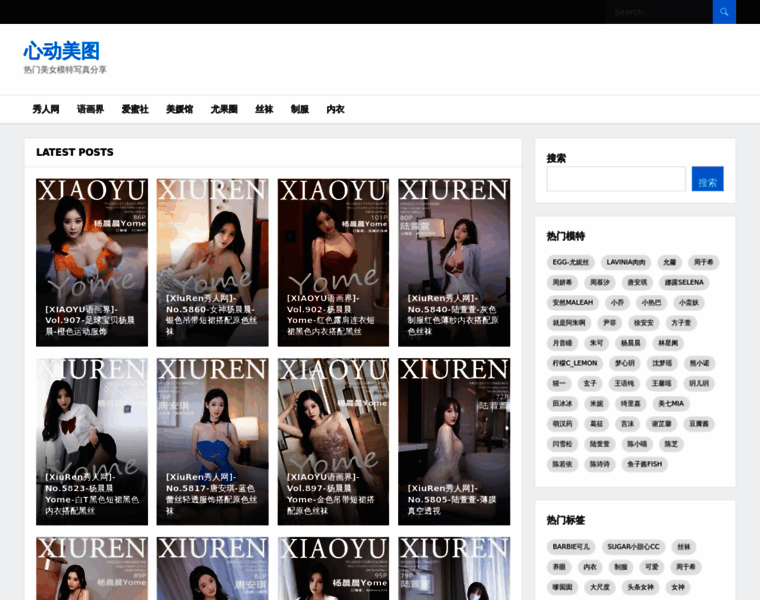Click the blue magnifier search icon in top bar
This screenshot has width=760, height=600.
(x=724, y=12)
